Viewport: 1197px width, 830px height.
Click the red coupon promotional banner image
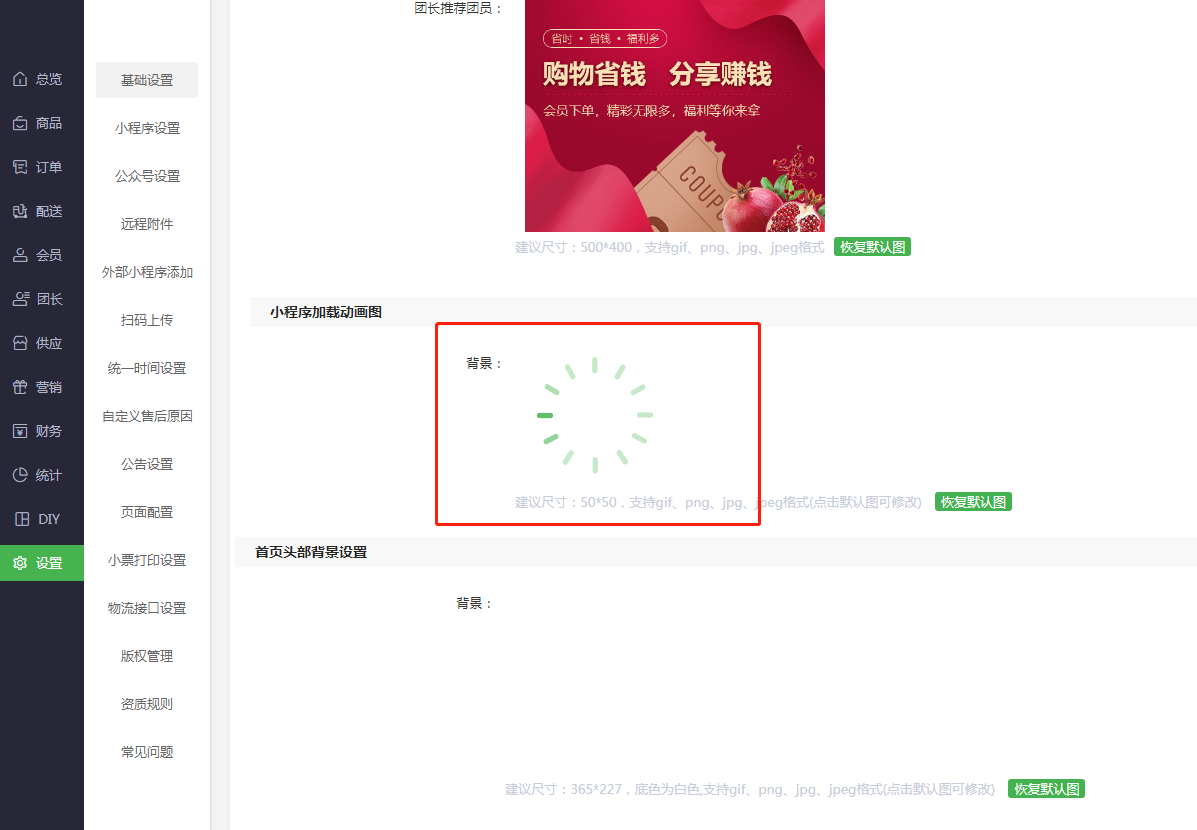[x=675, y=115]
